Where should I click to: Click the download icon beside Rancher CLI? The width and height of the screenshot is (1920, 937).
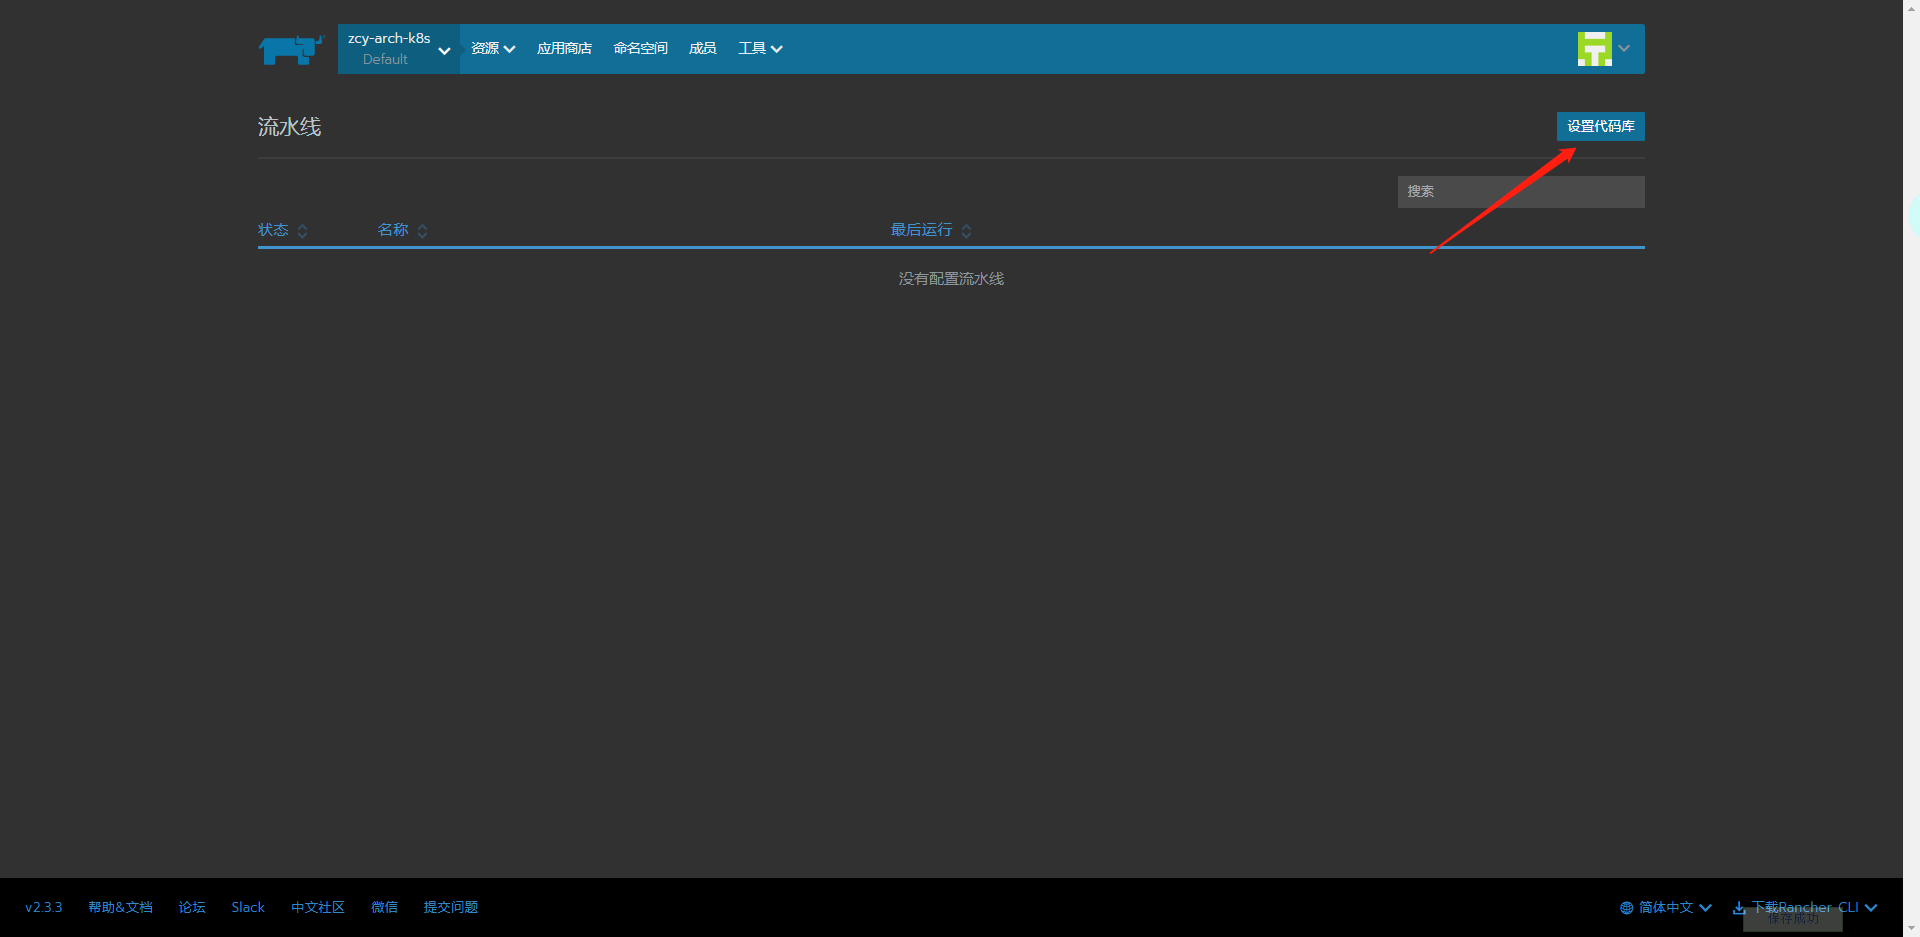point(1739,908)
